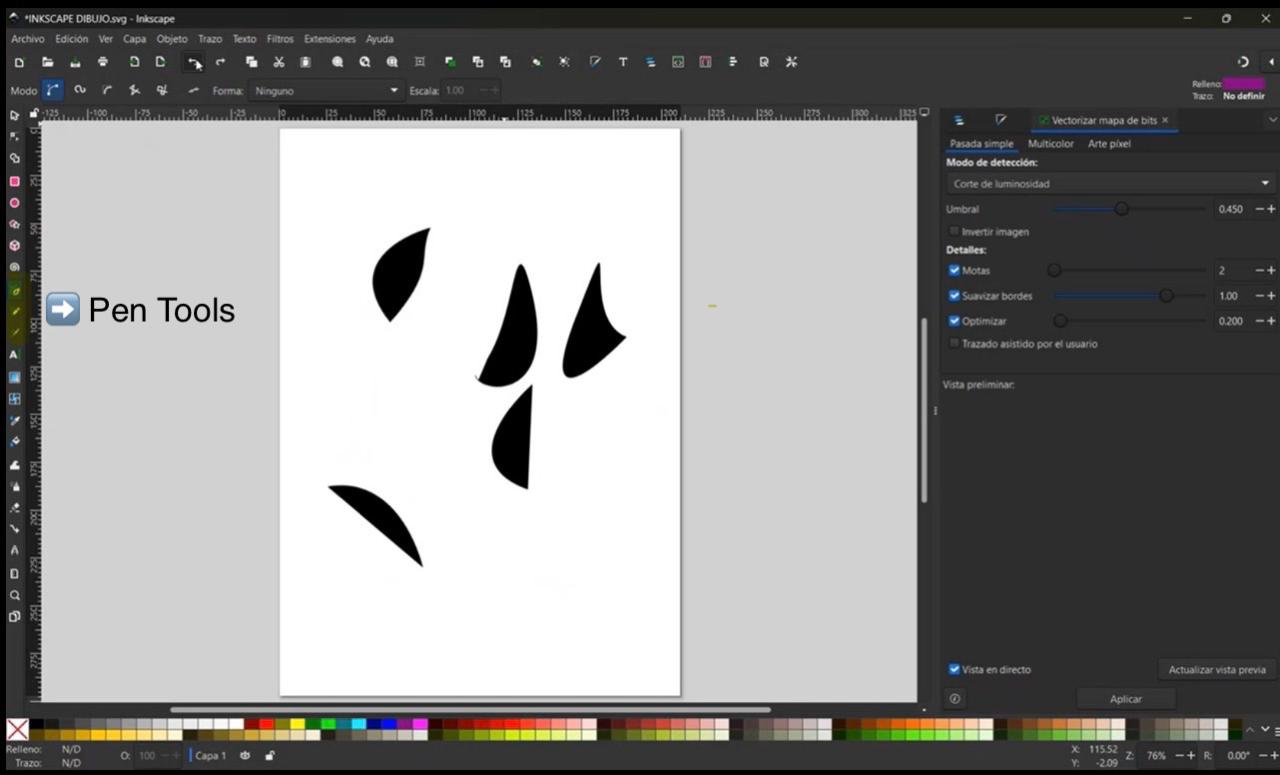
Task: Click the New document icon
Action: (x=19, y=62)
